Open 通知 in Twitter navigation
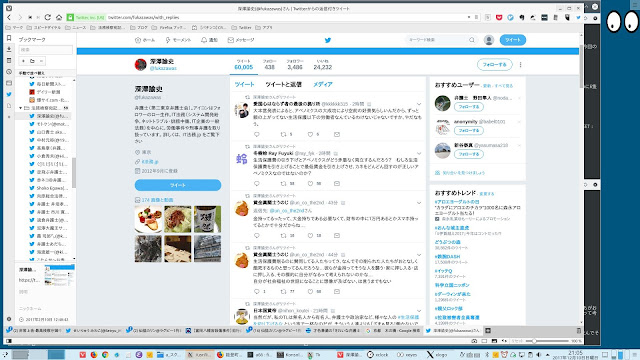Screen dimensions: 640x360 click(x=209, y=40)
